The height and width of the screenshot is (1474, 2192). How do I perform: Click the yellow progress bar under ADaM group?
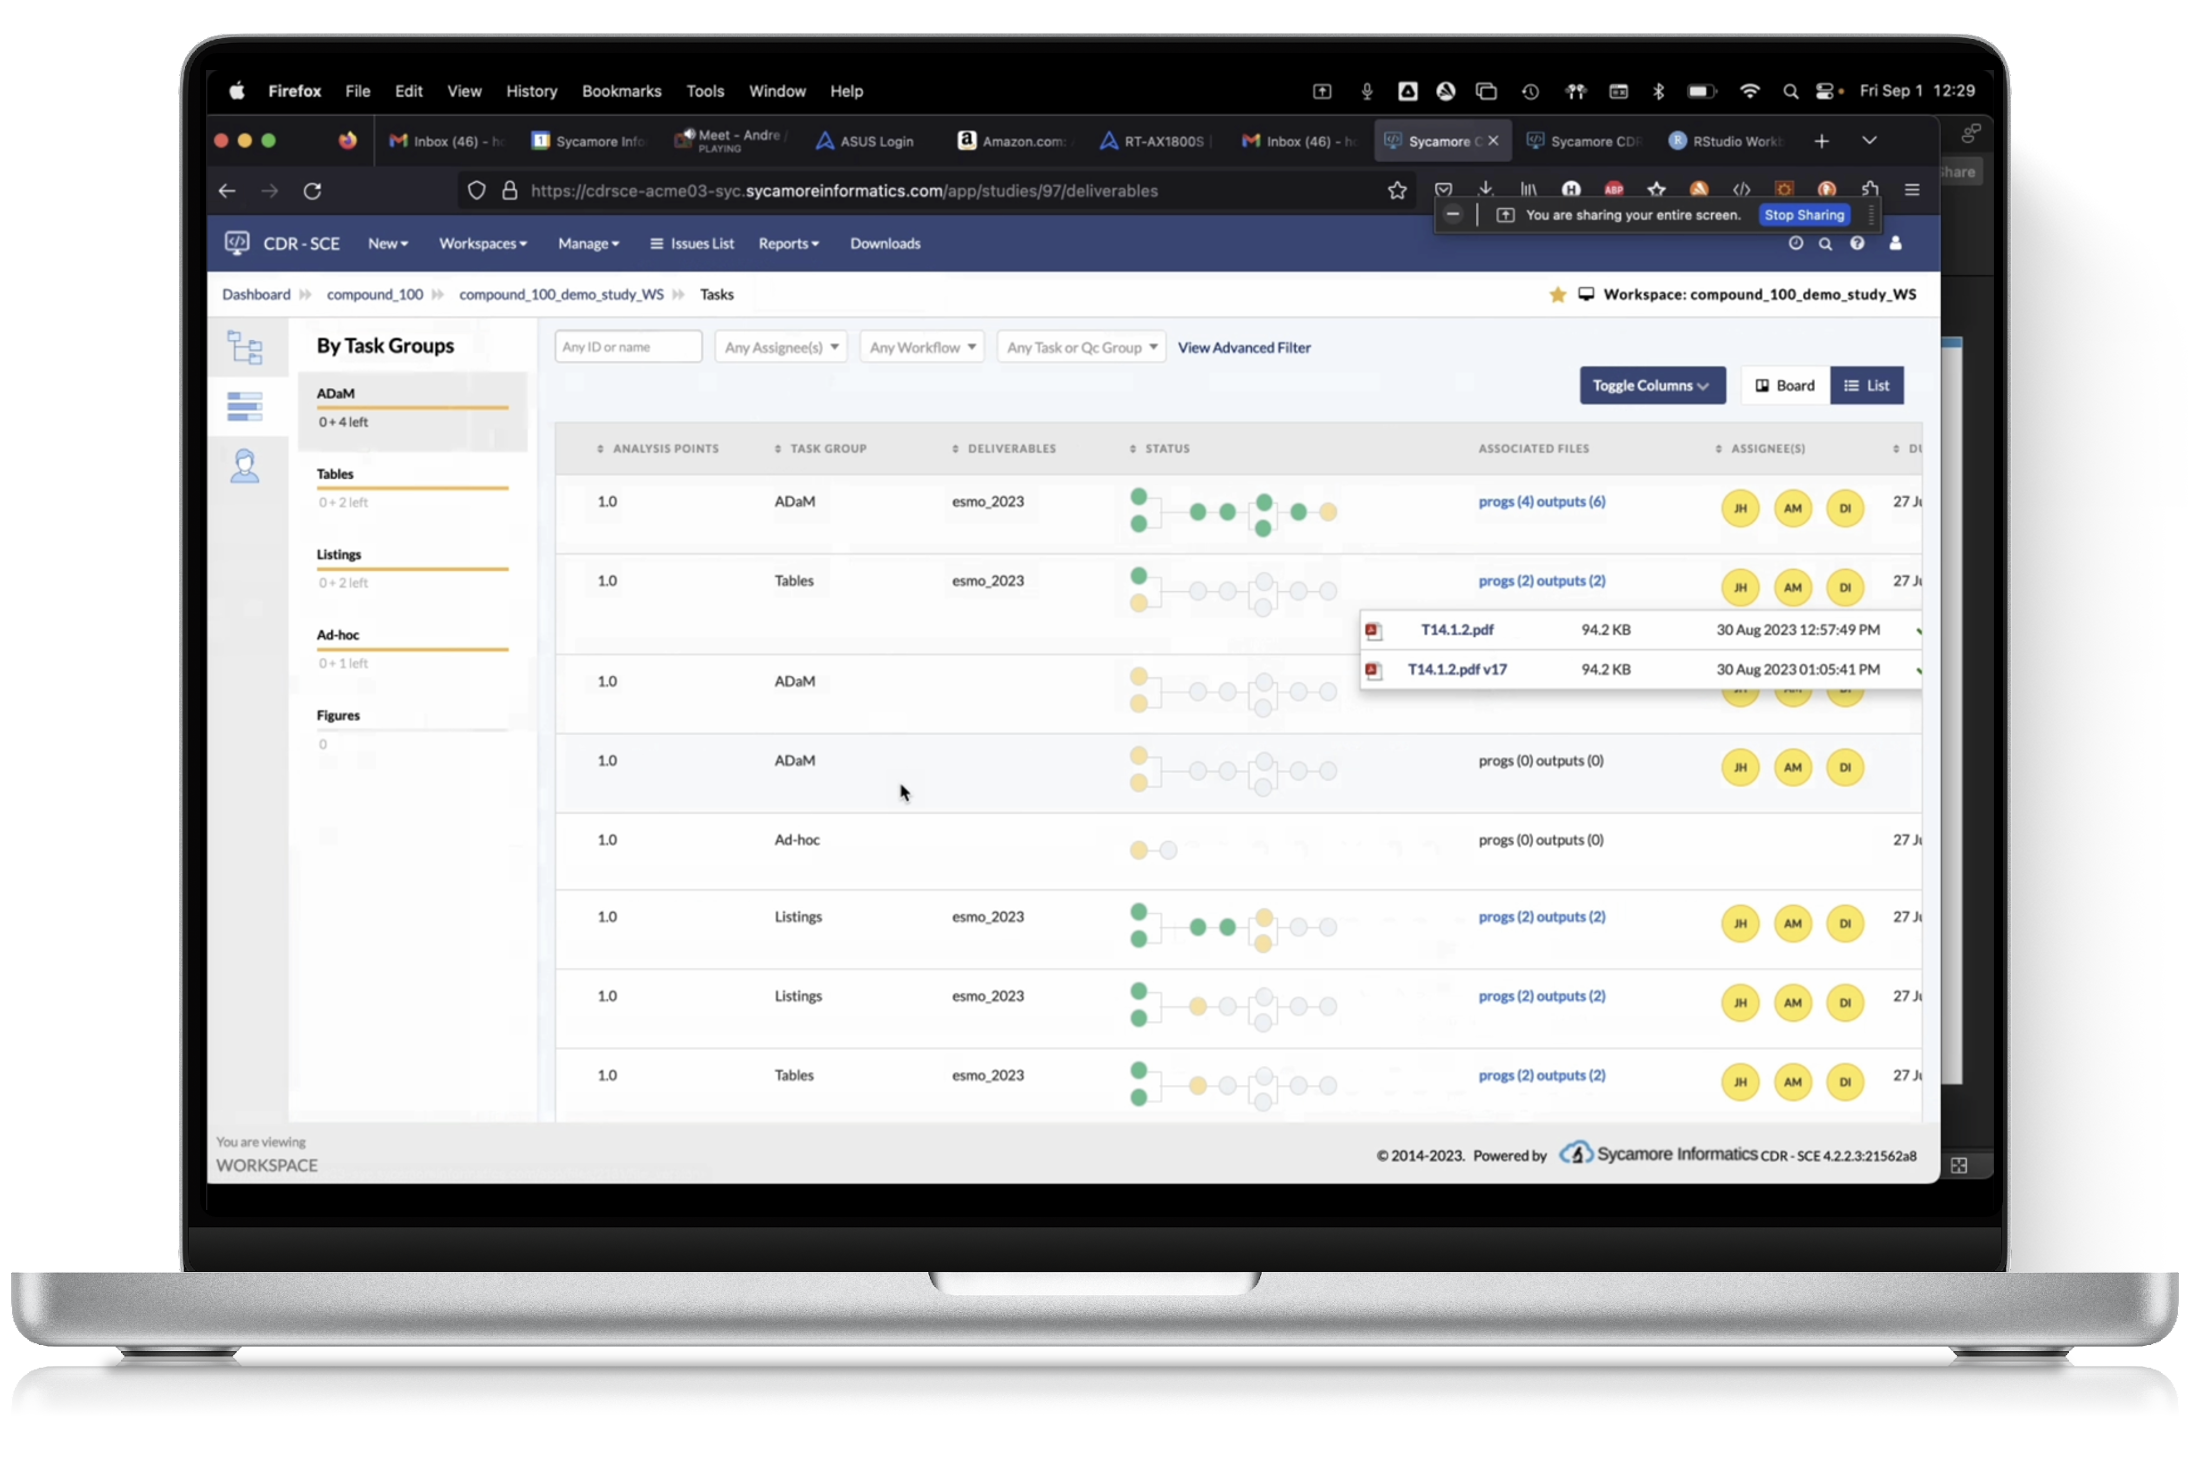click(411, 408)
